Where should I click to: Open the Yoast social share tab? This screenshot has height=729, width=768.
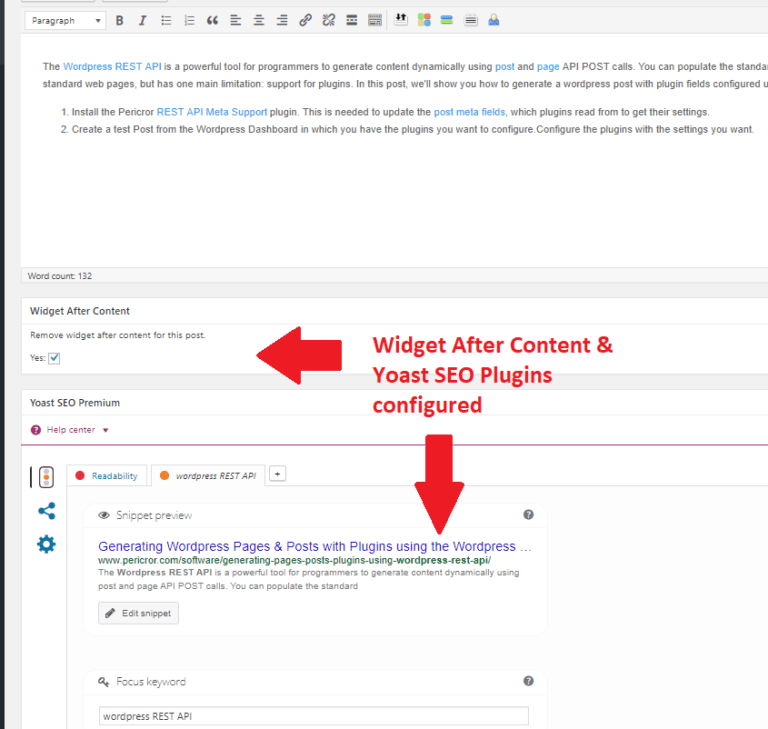[x=47, y=511]
